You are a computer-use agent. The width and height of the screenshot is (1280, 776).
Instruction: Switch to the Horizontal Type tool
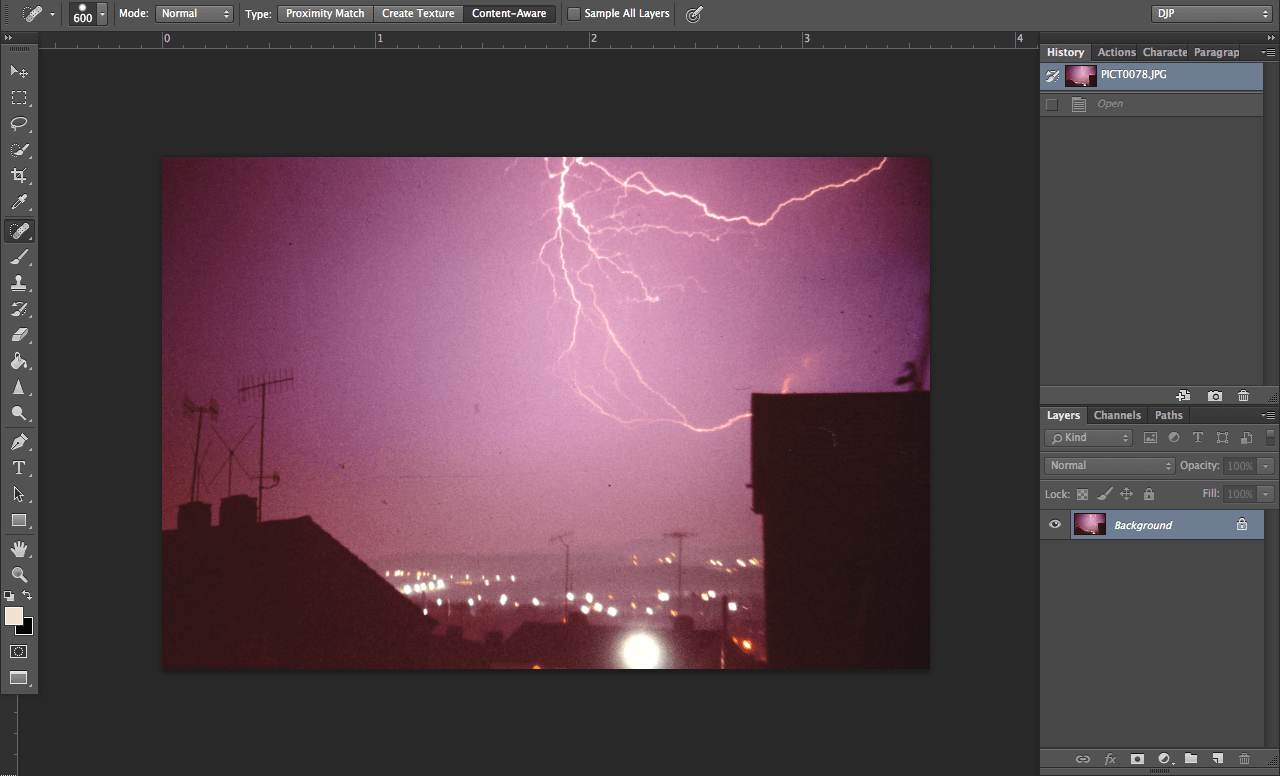19,467
